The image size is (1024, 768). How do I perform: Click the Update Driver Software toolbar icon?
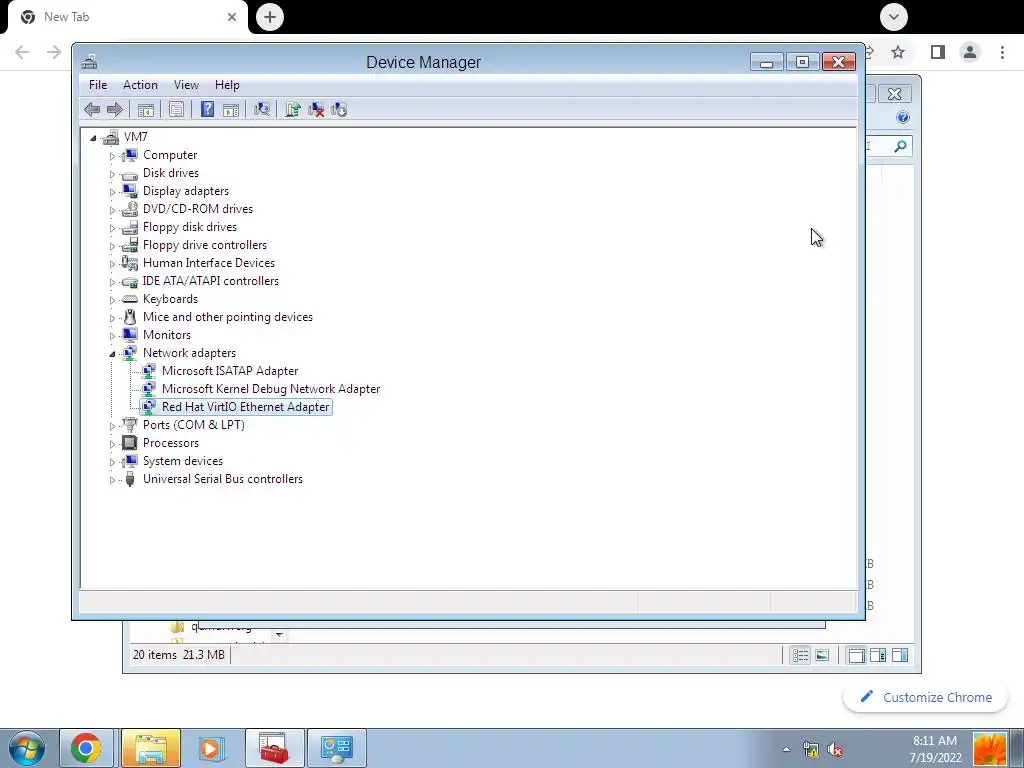tap(293, 110)
